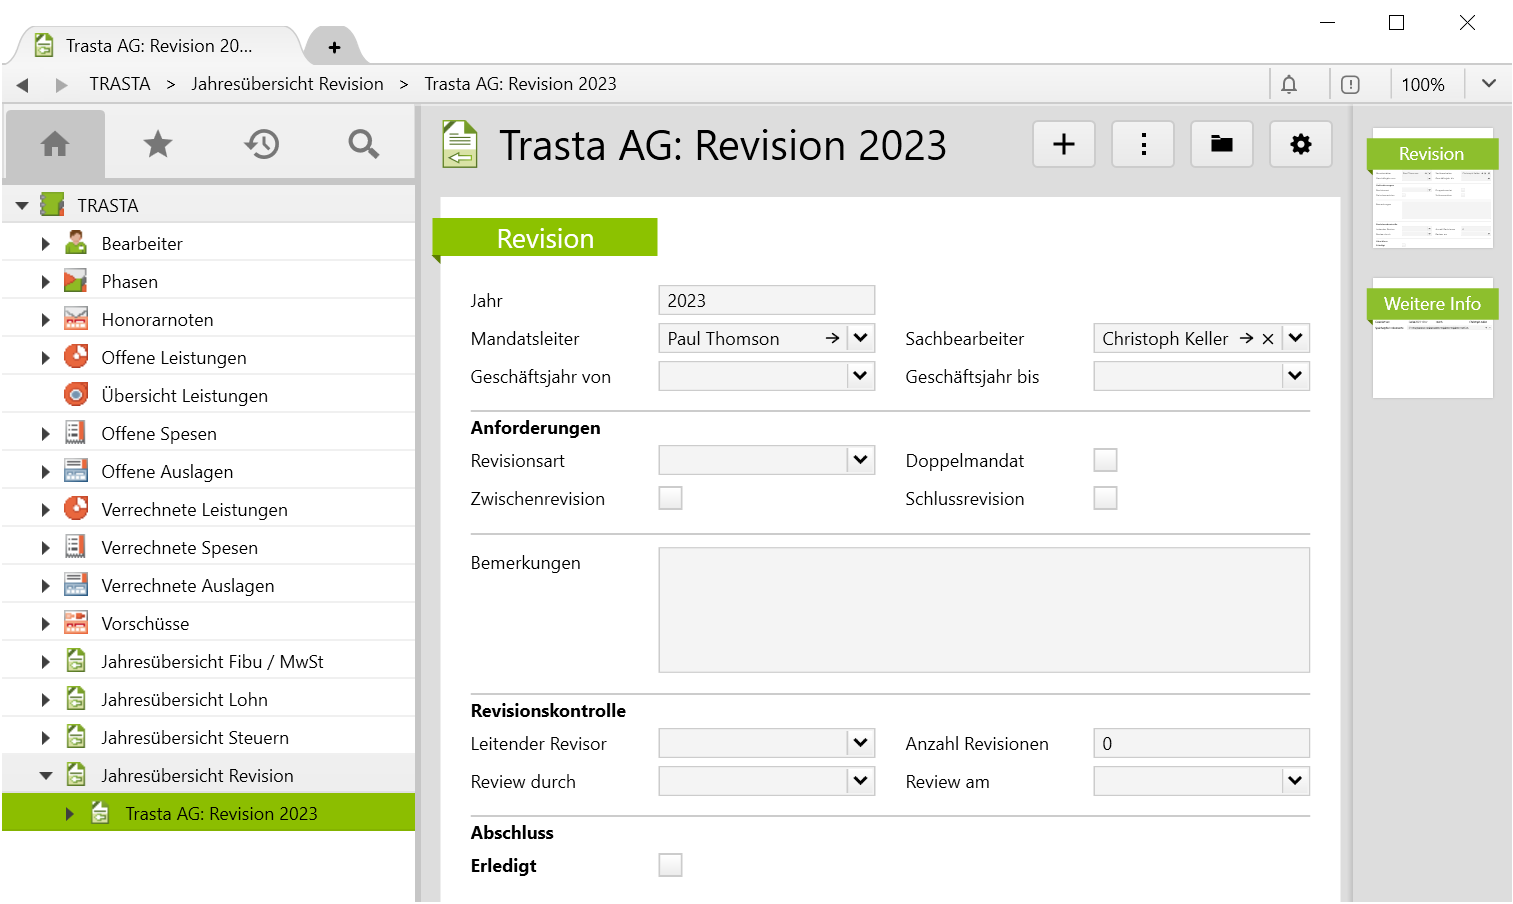The width and height of the screenshot is (1513, 904).
Task: Open the Revisionsart dropdown
Action: [860, 460]
